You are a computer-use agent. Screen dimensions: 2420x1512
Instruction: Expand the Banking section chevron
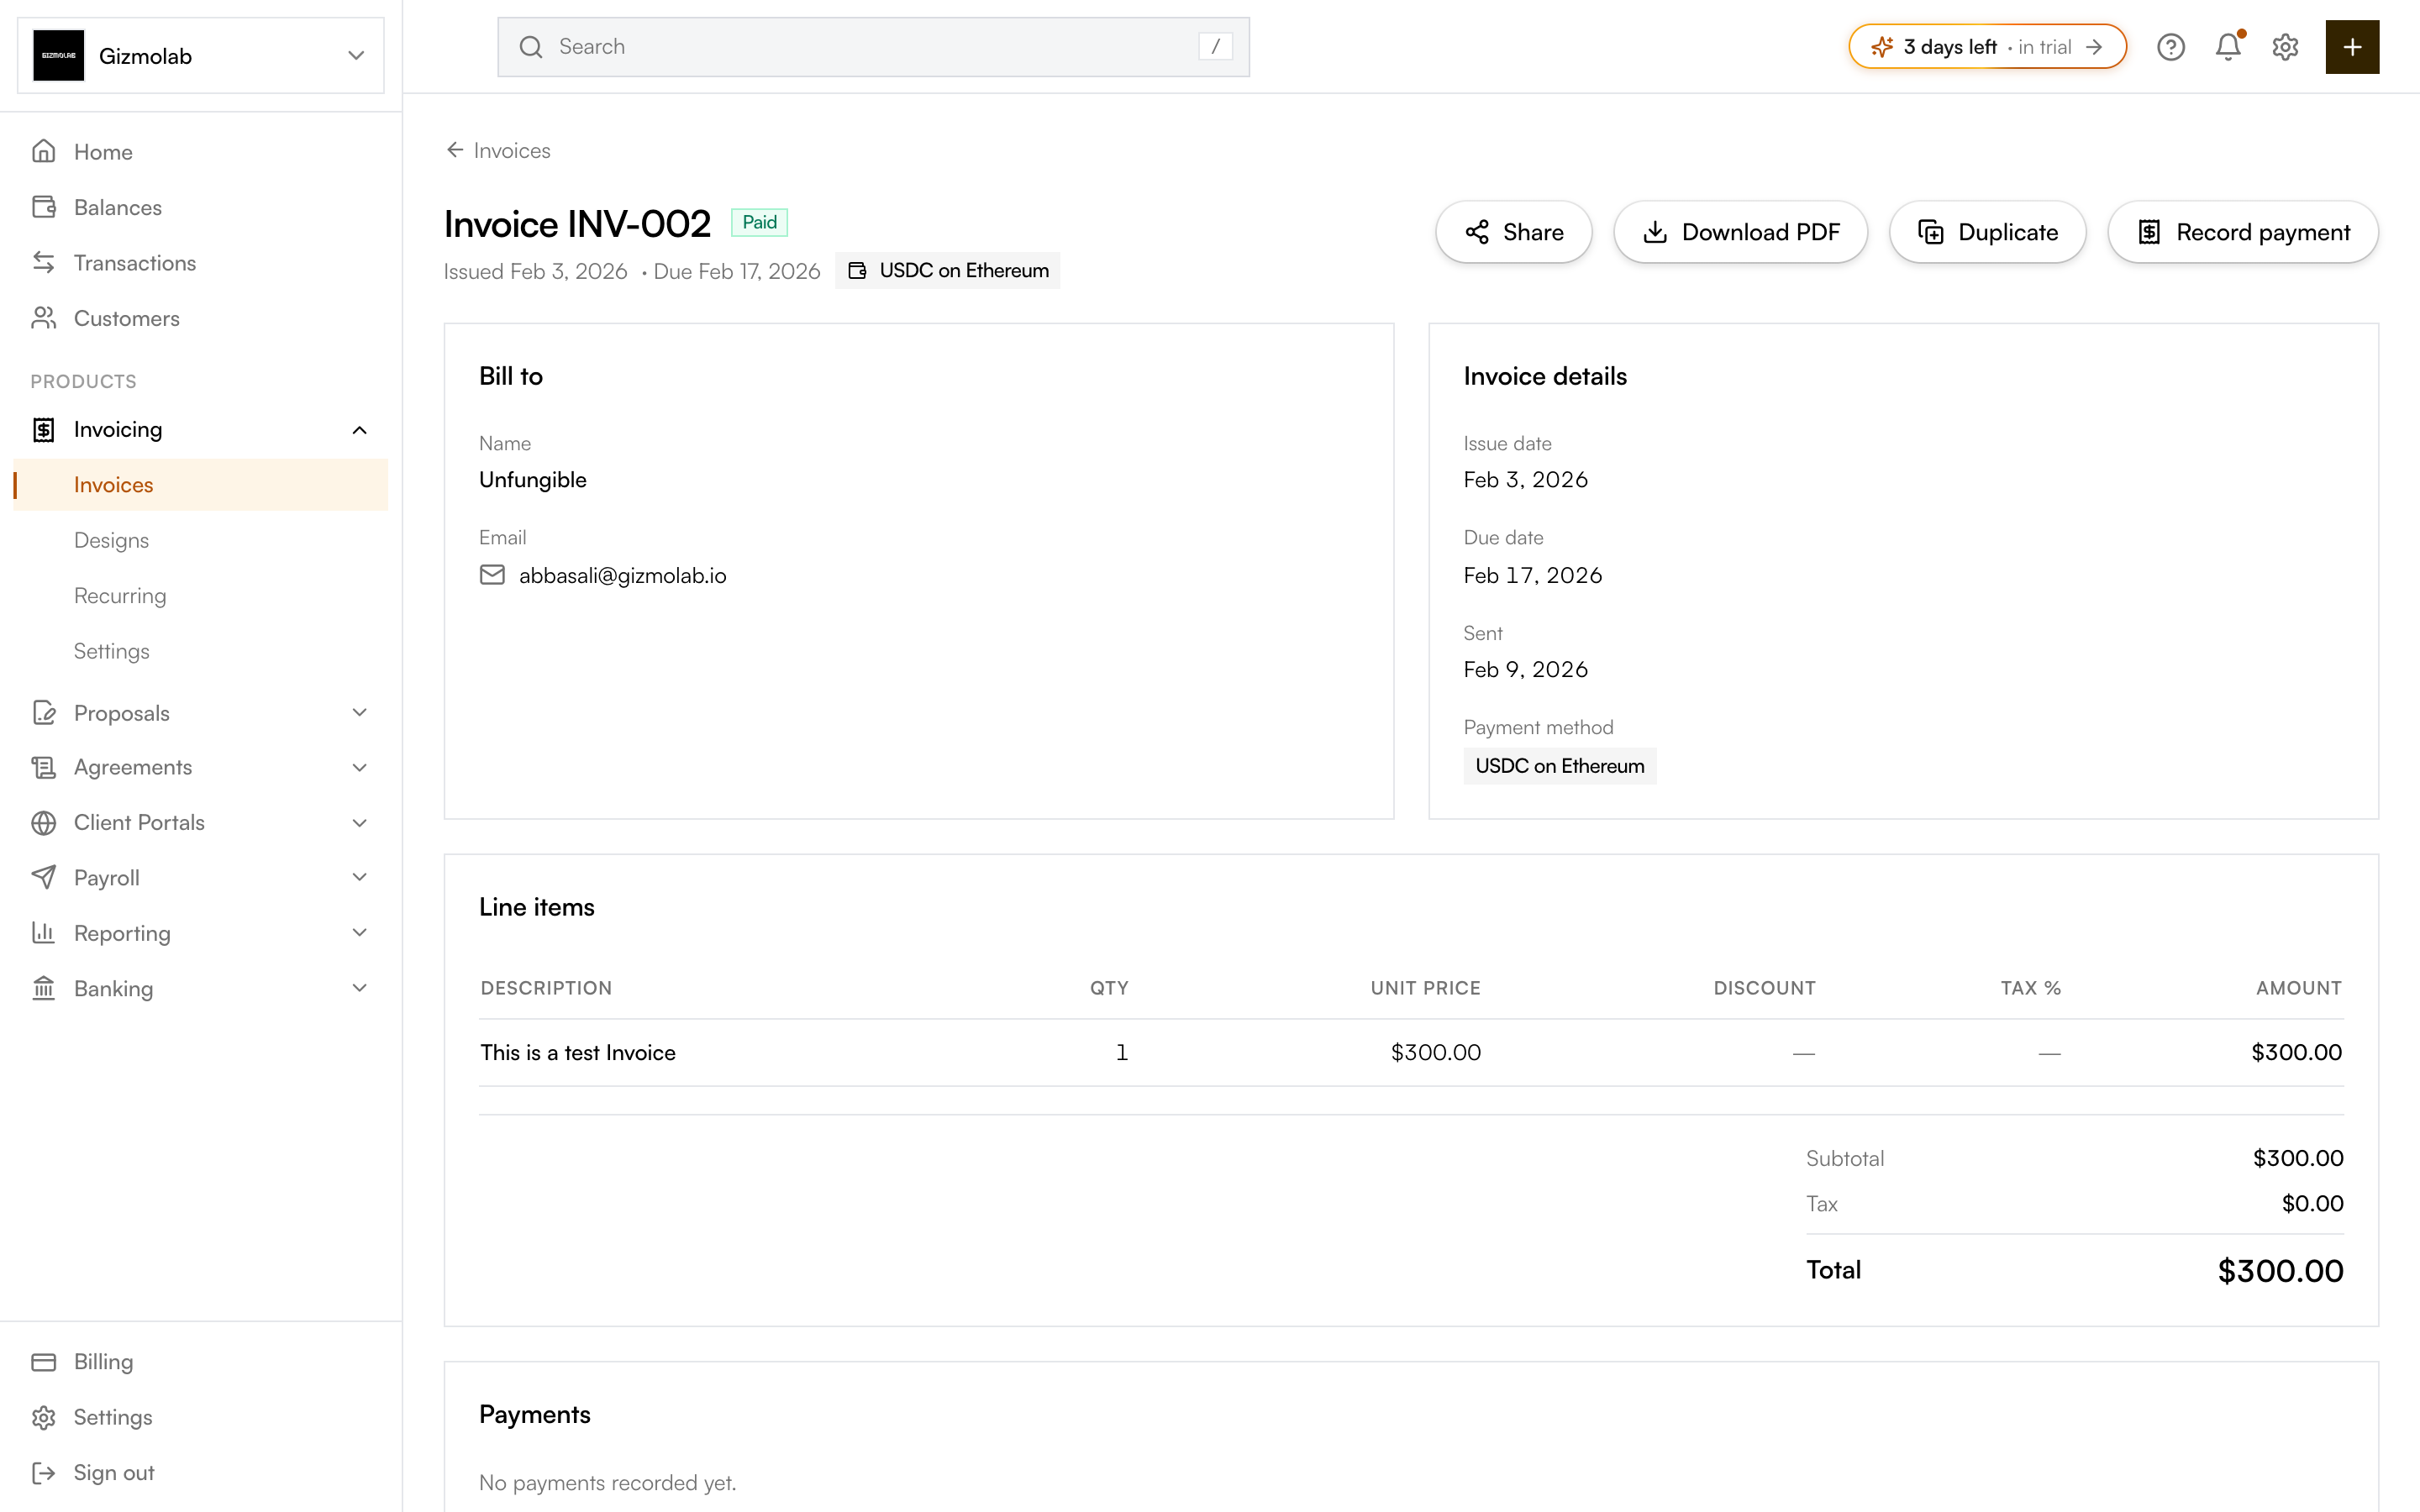(x=360, y=988)
